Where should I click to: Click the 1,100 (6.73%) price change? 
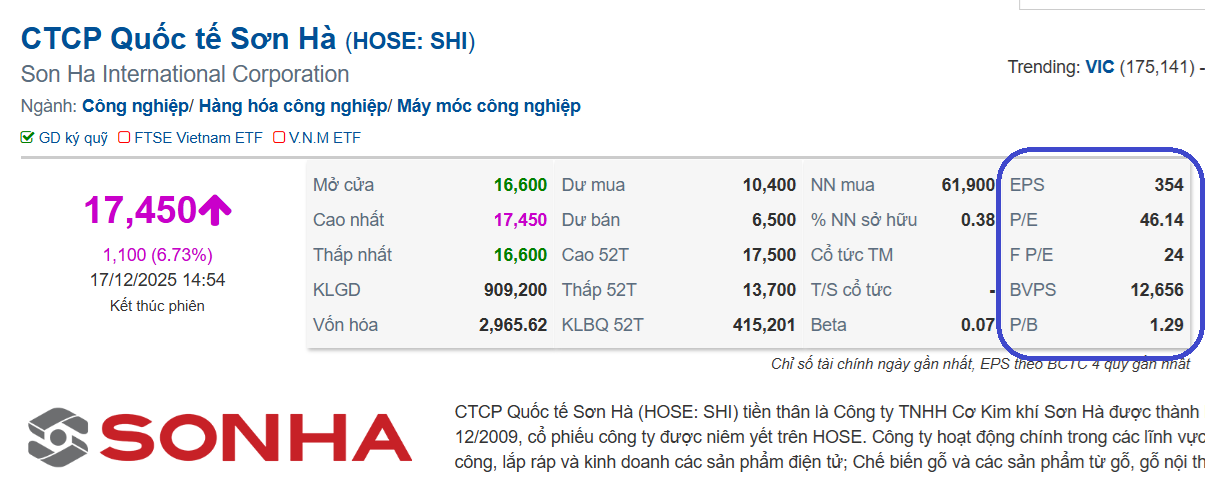click(x=157, y=254)
